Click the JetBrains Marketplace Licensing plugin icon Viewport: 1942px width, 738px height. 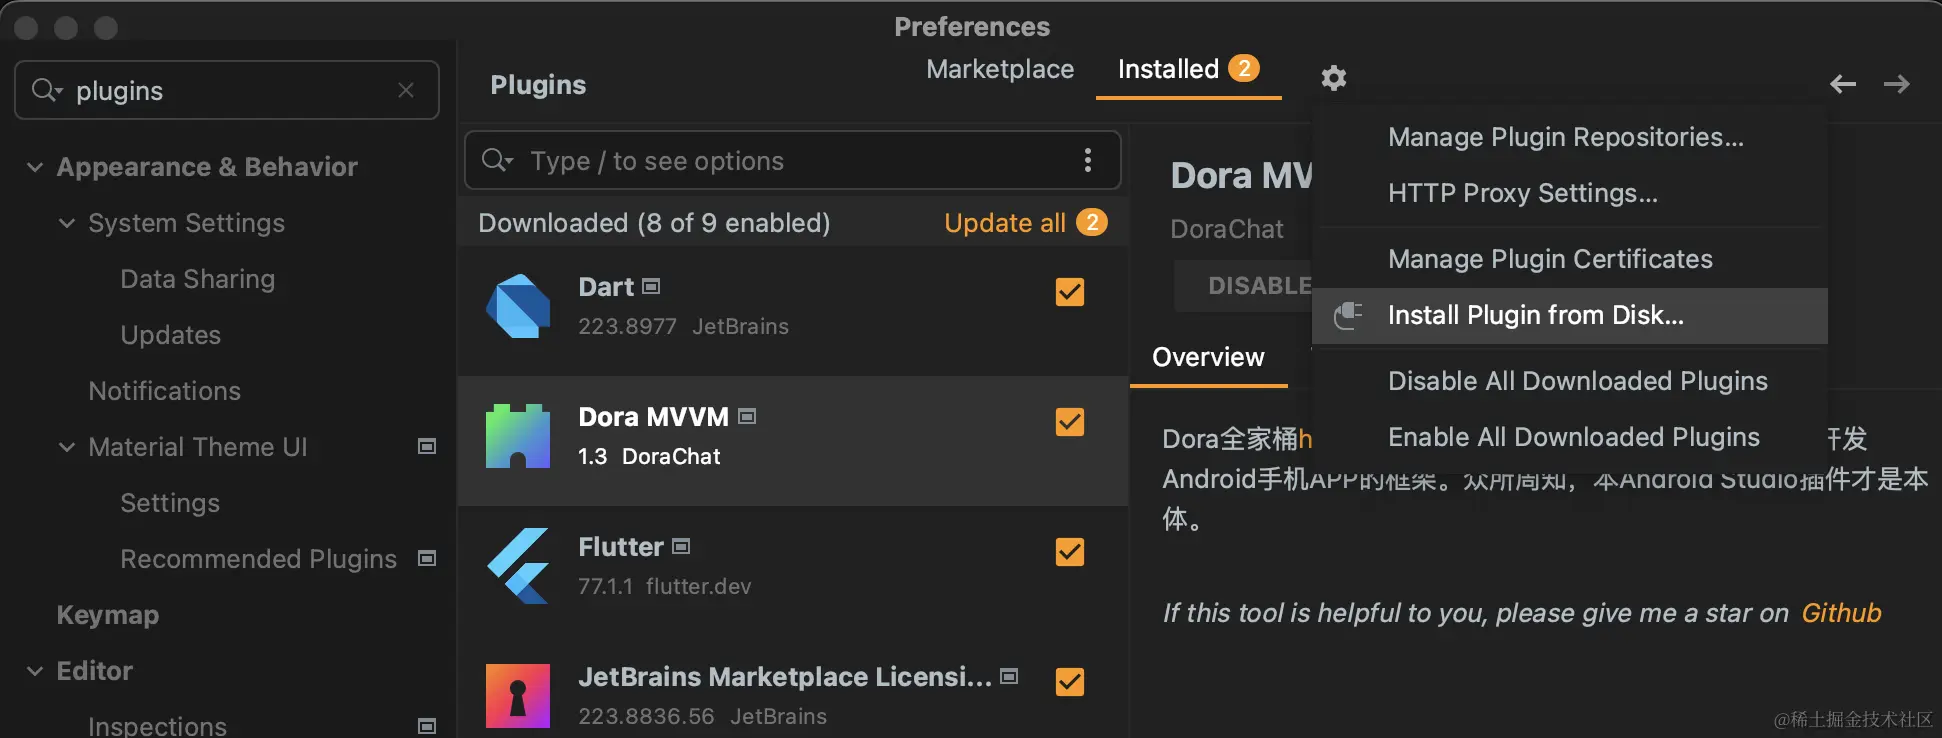coord(518,696)
